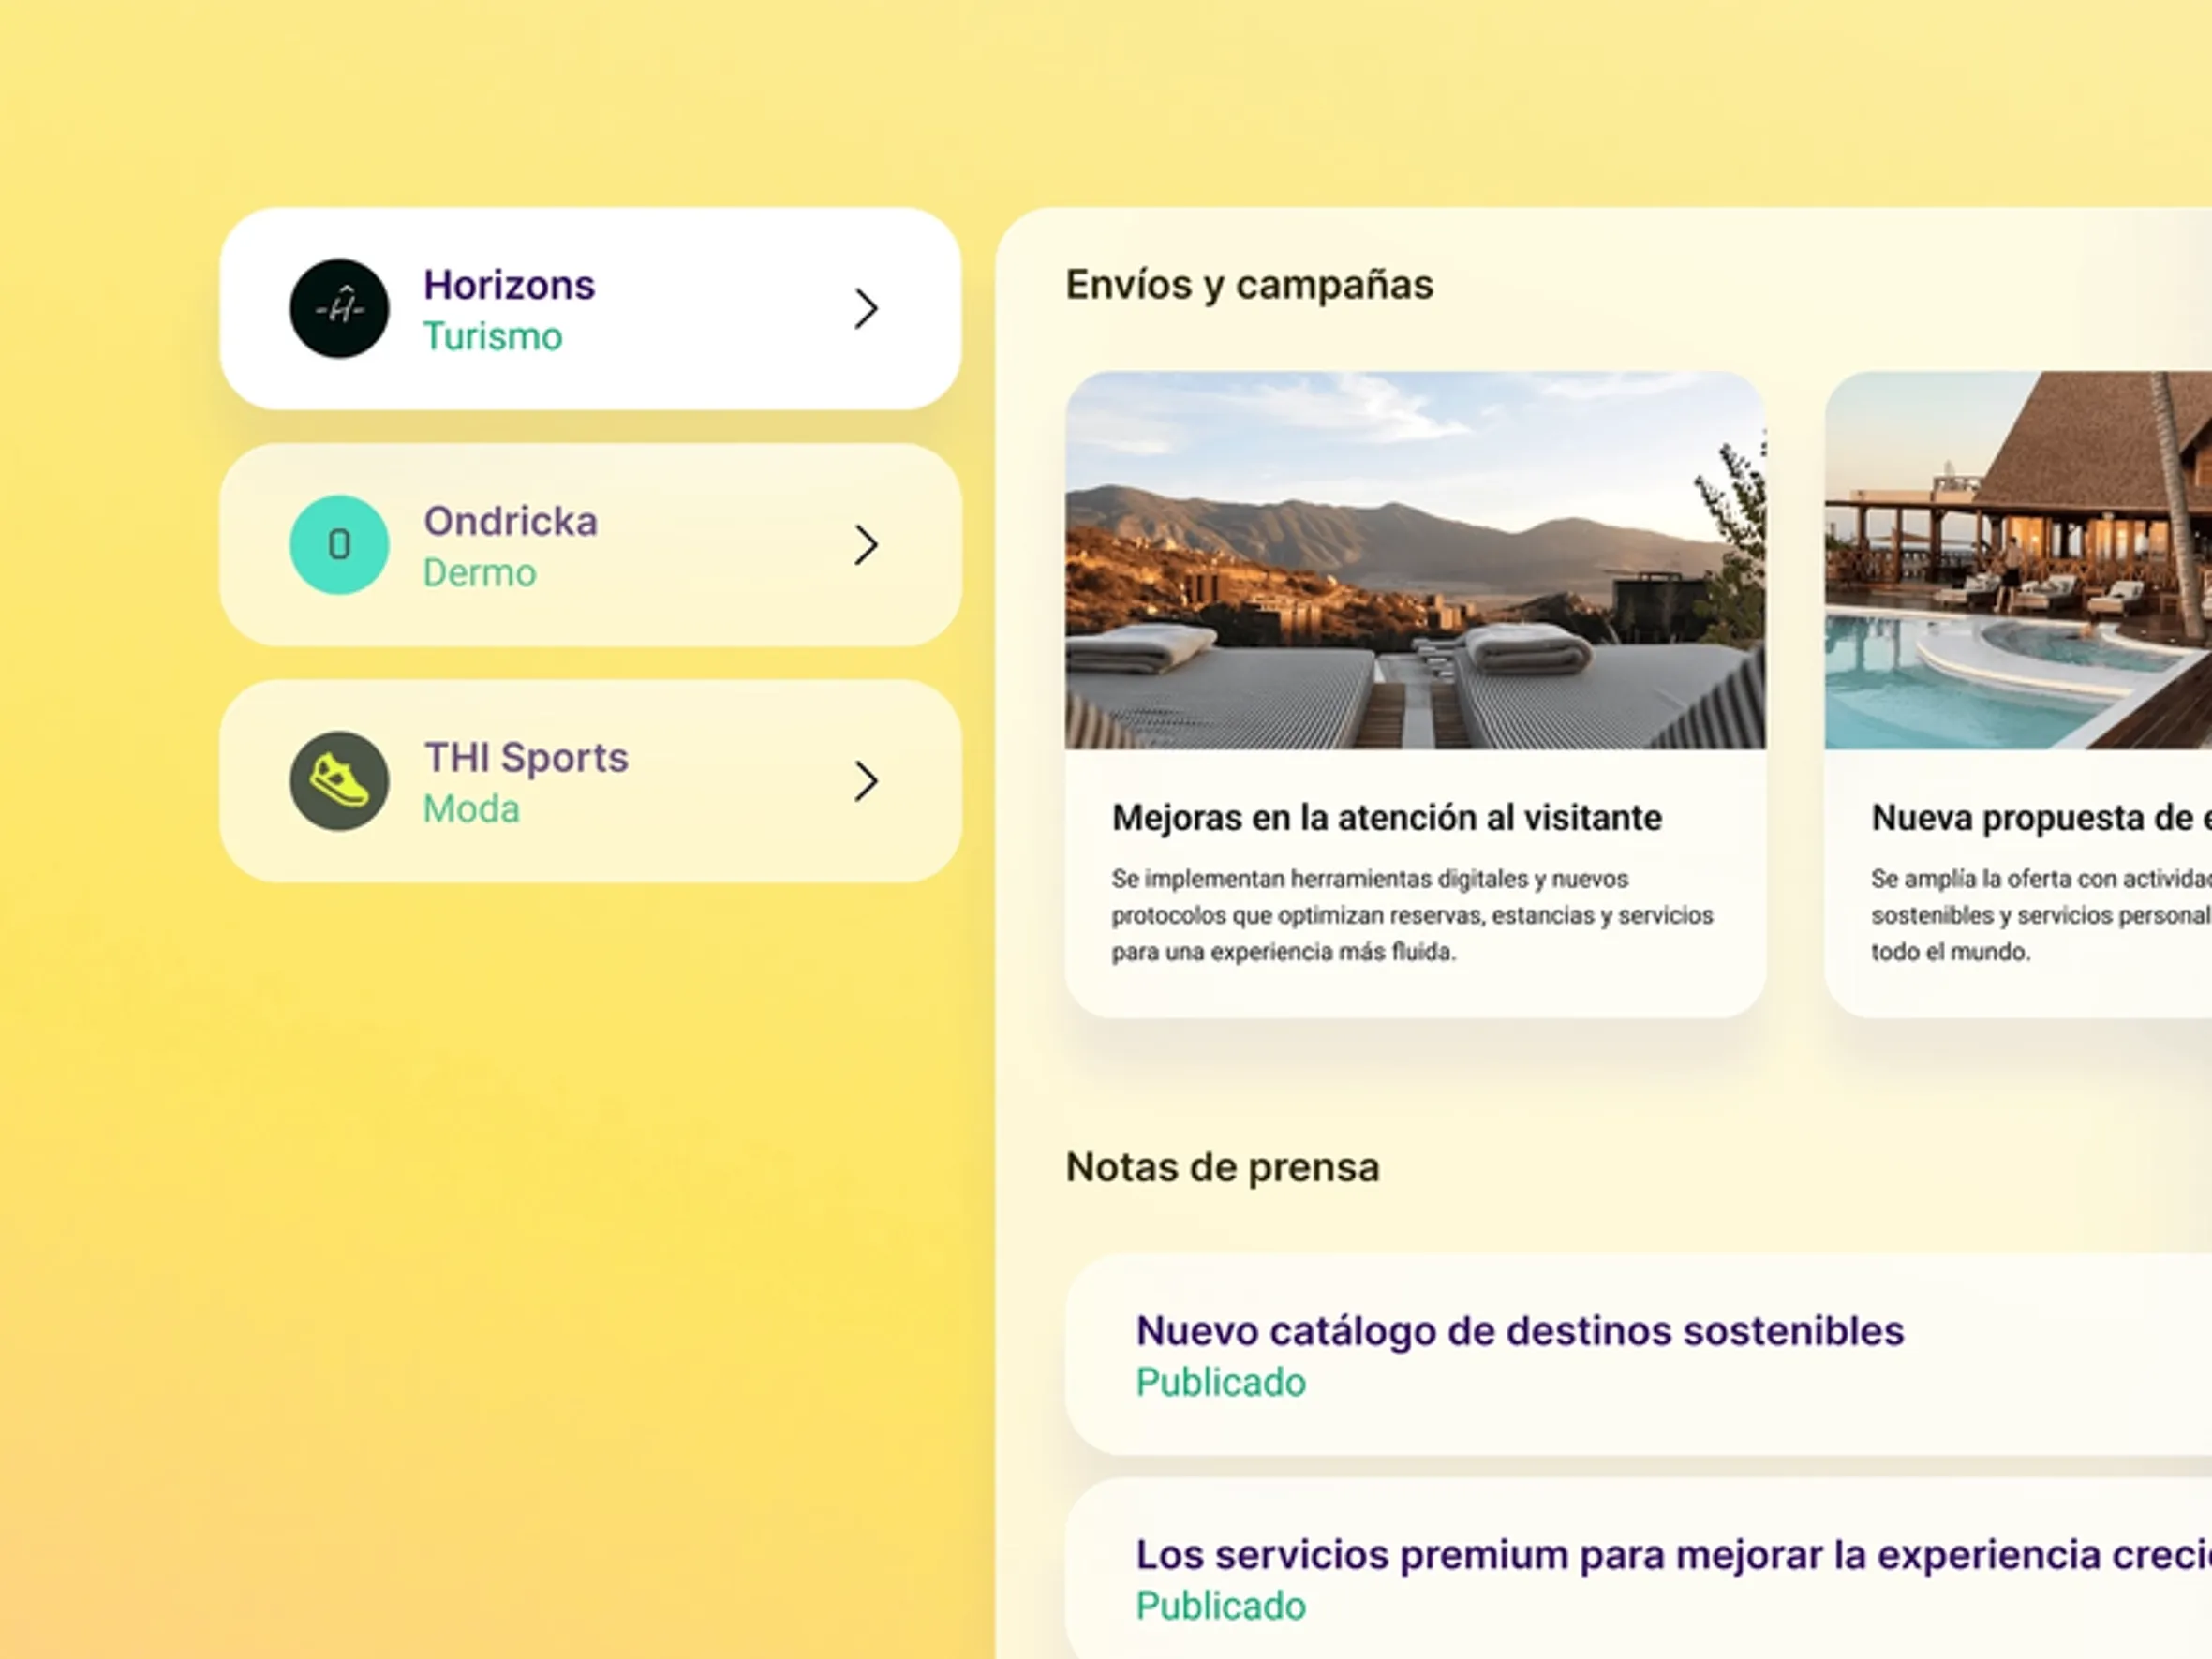Viewport: 2212px width, 1659px height.
Task: Click the Ondricka Dermo brand entry
Action: coord(590,545)
